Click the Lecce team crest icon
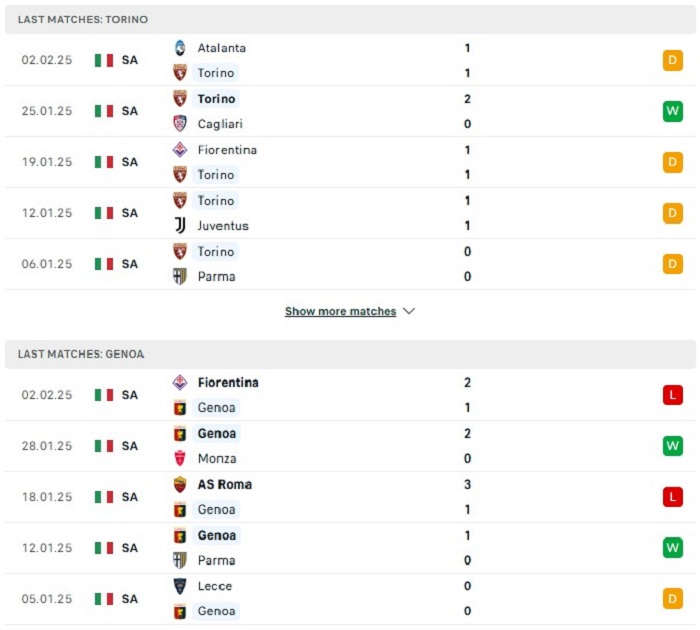This screenshot has width=700, height=630. [180, 587]
